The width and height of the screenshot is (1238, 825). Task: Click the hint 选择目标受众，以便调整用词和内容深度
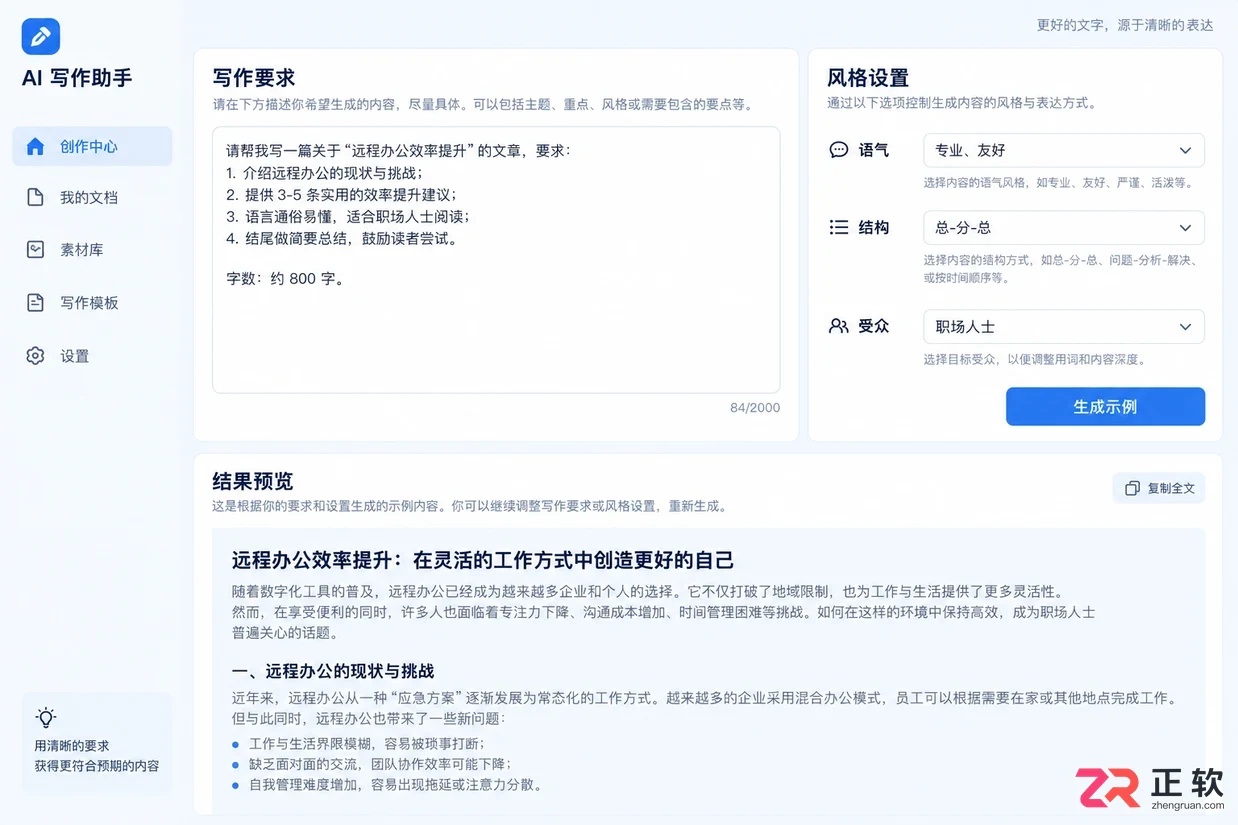point(1034,360)
